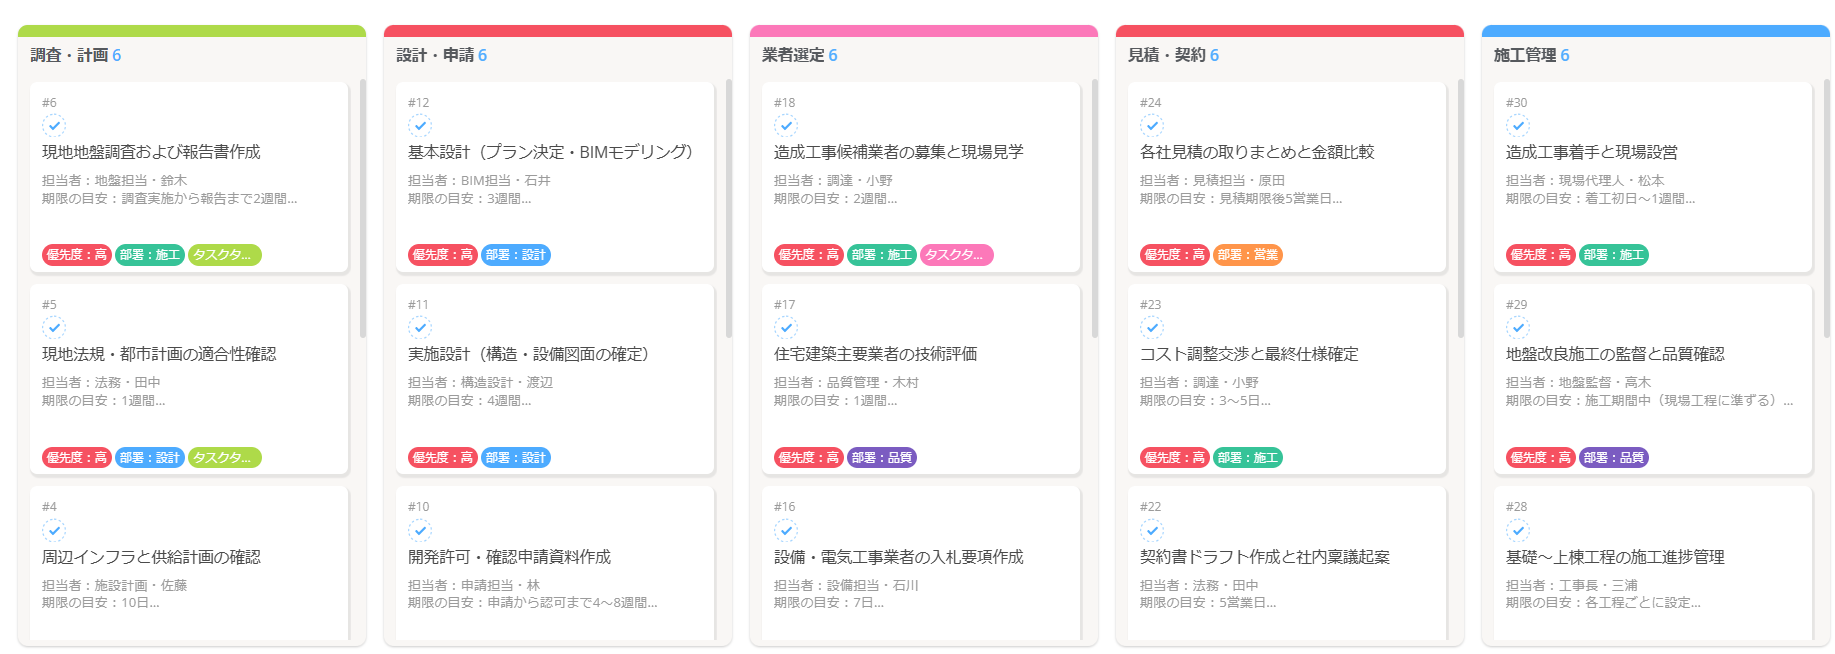Click the check icon on task #11
Screen dimensions: 1835x654
420,327
